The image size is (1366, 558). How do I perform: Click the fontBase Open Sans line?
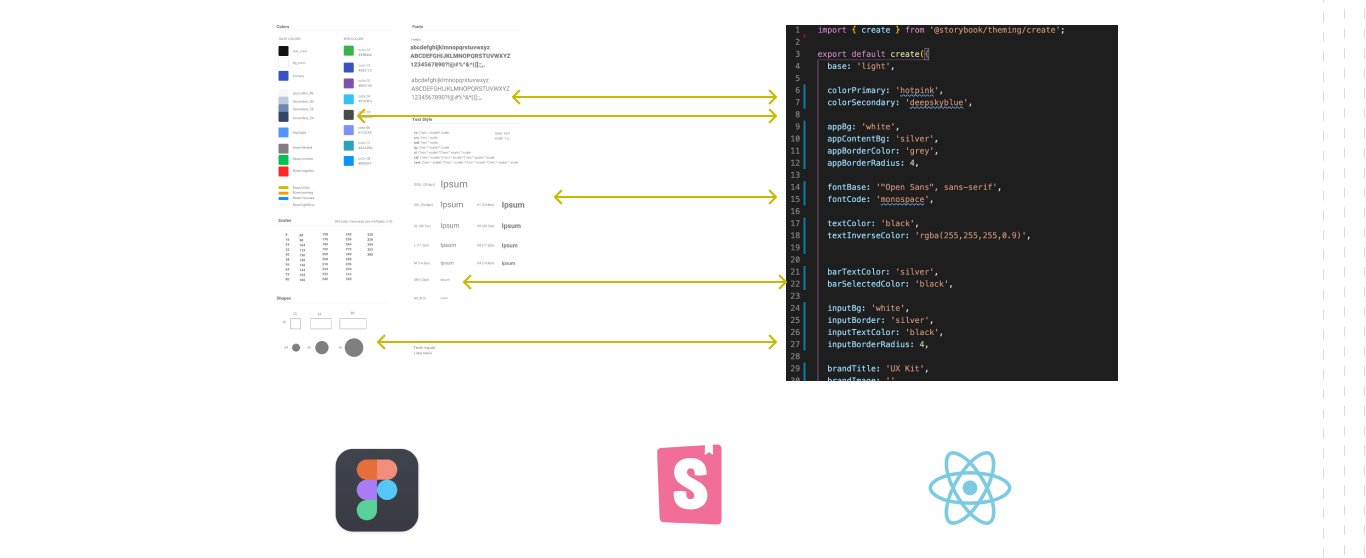pos(914,187)
